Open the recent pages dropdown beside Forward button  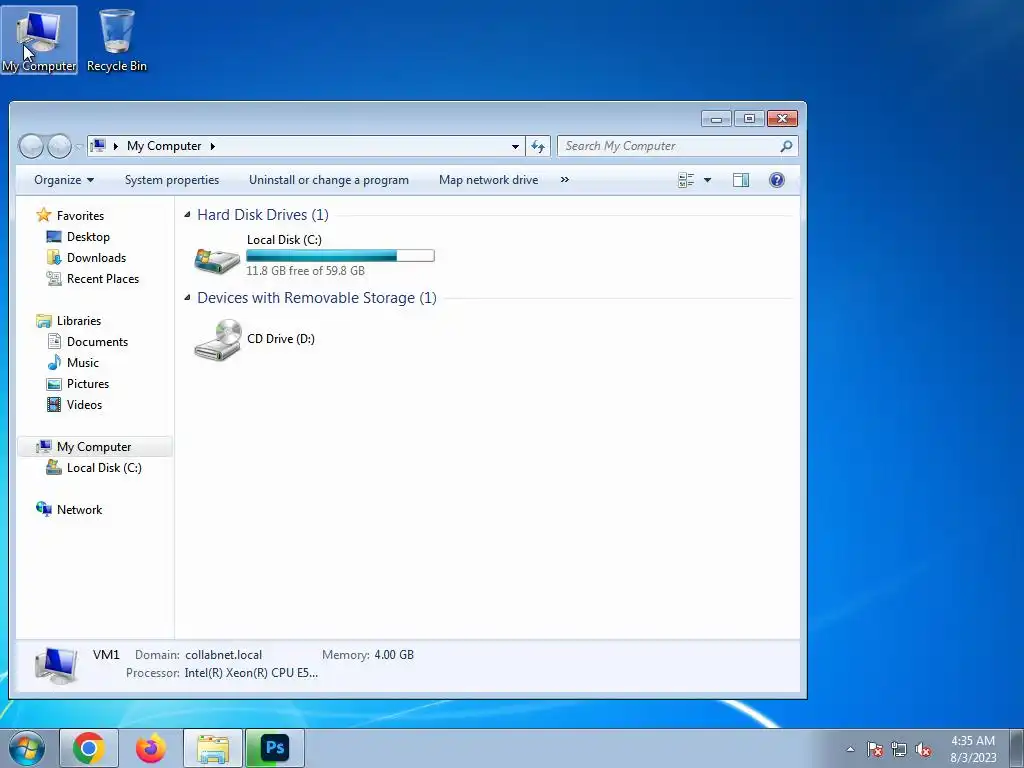point(78,147)
